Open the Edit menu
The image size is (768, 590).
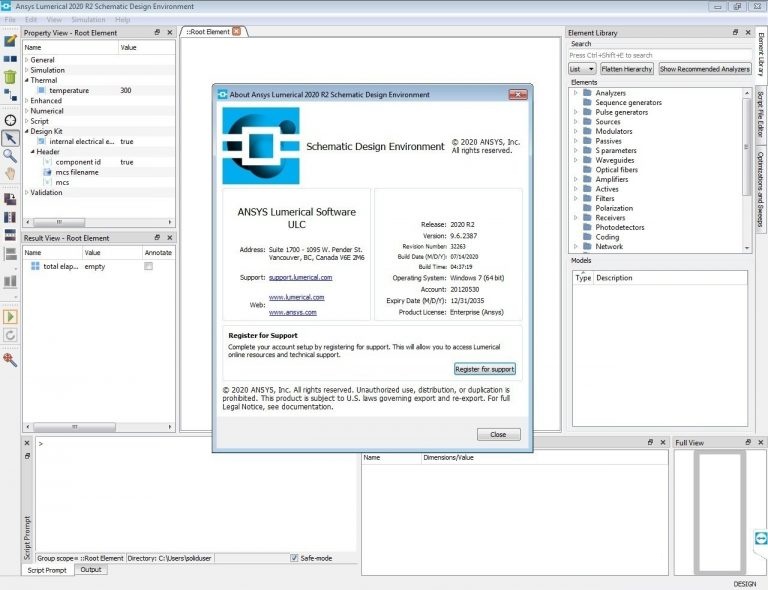point(31,20)
